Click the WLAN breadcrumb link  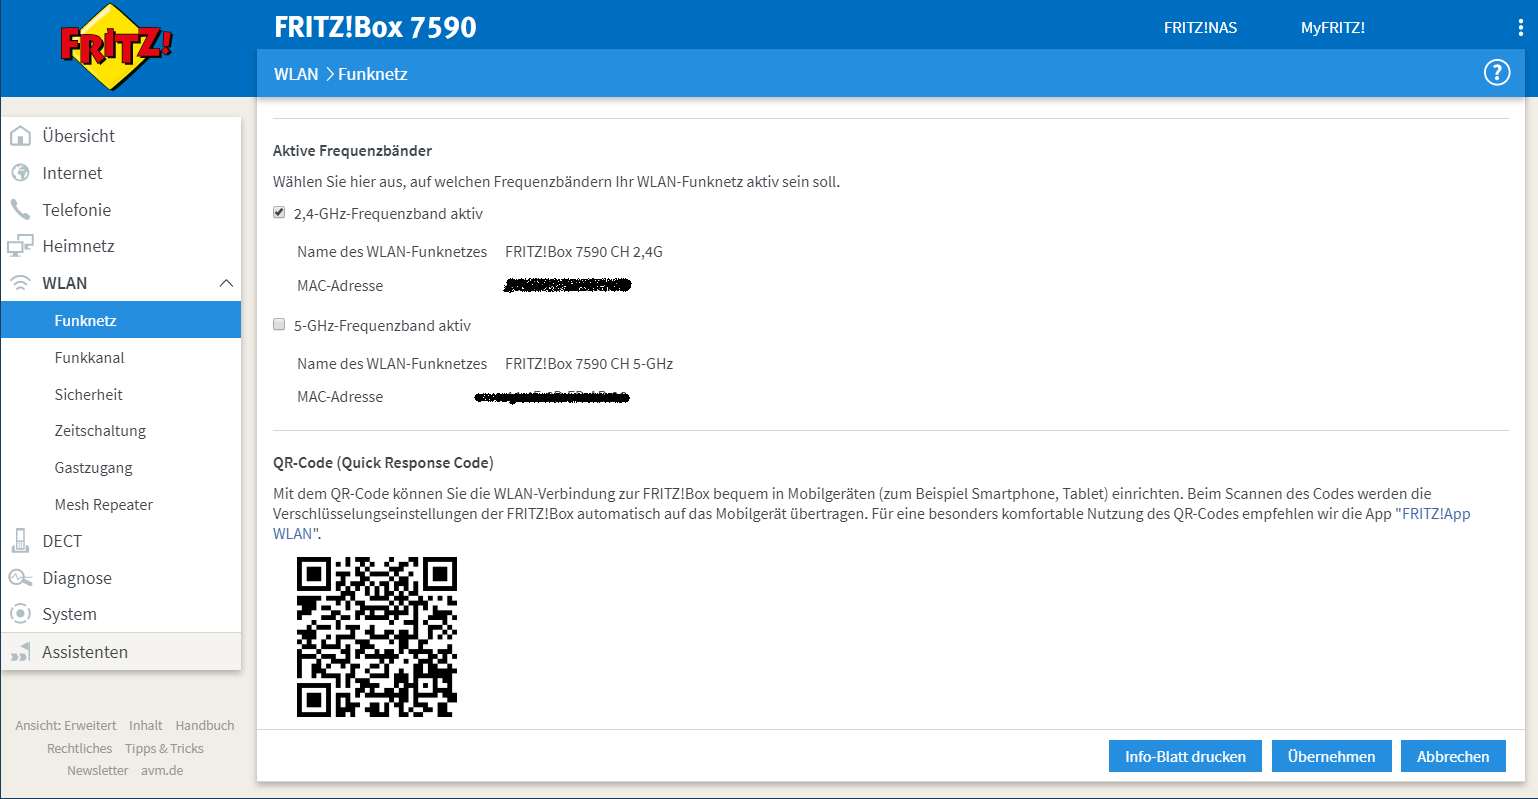click(296, 74)
